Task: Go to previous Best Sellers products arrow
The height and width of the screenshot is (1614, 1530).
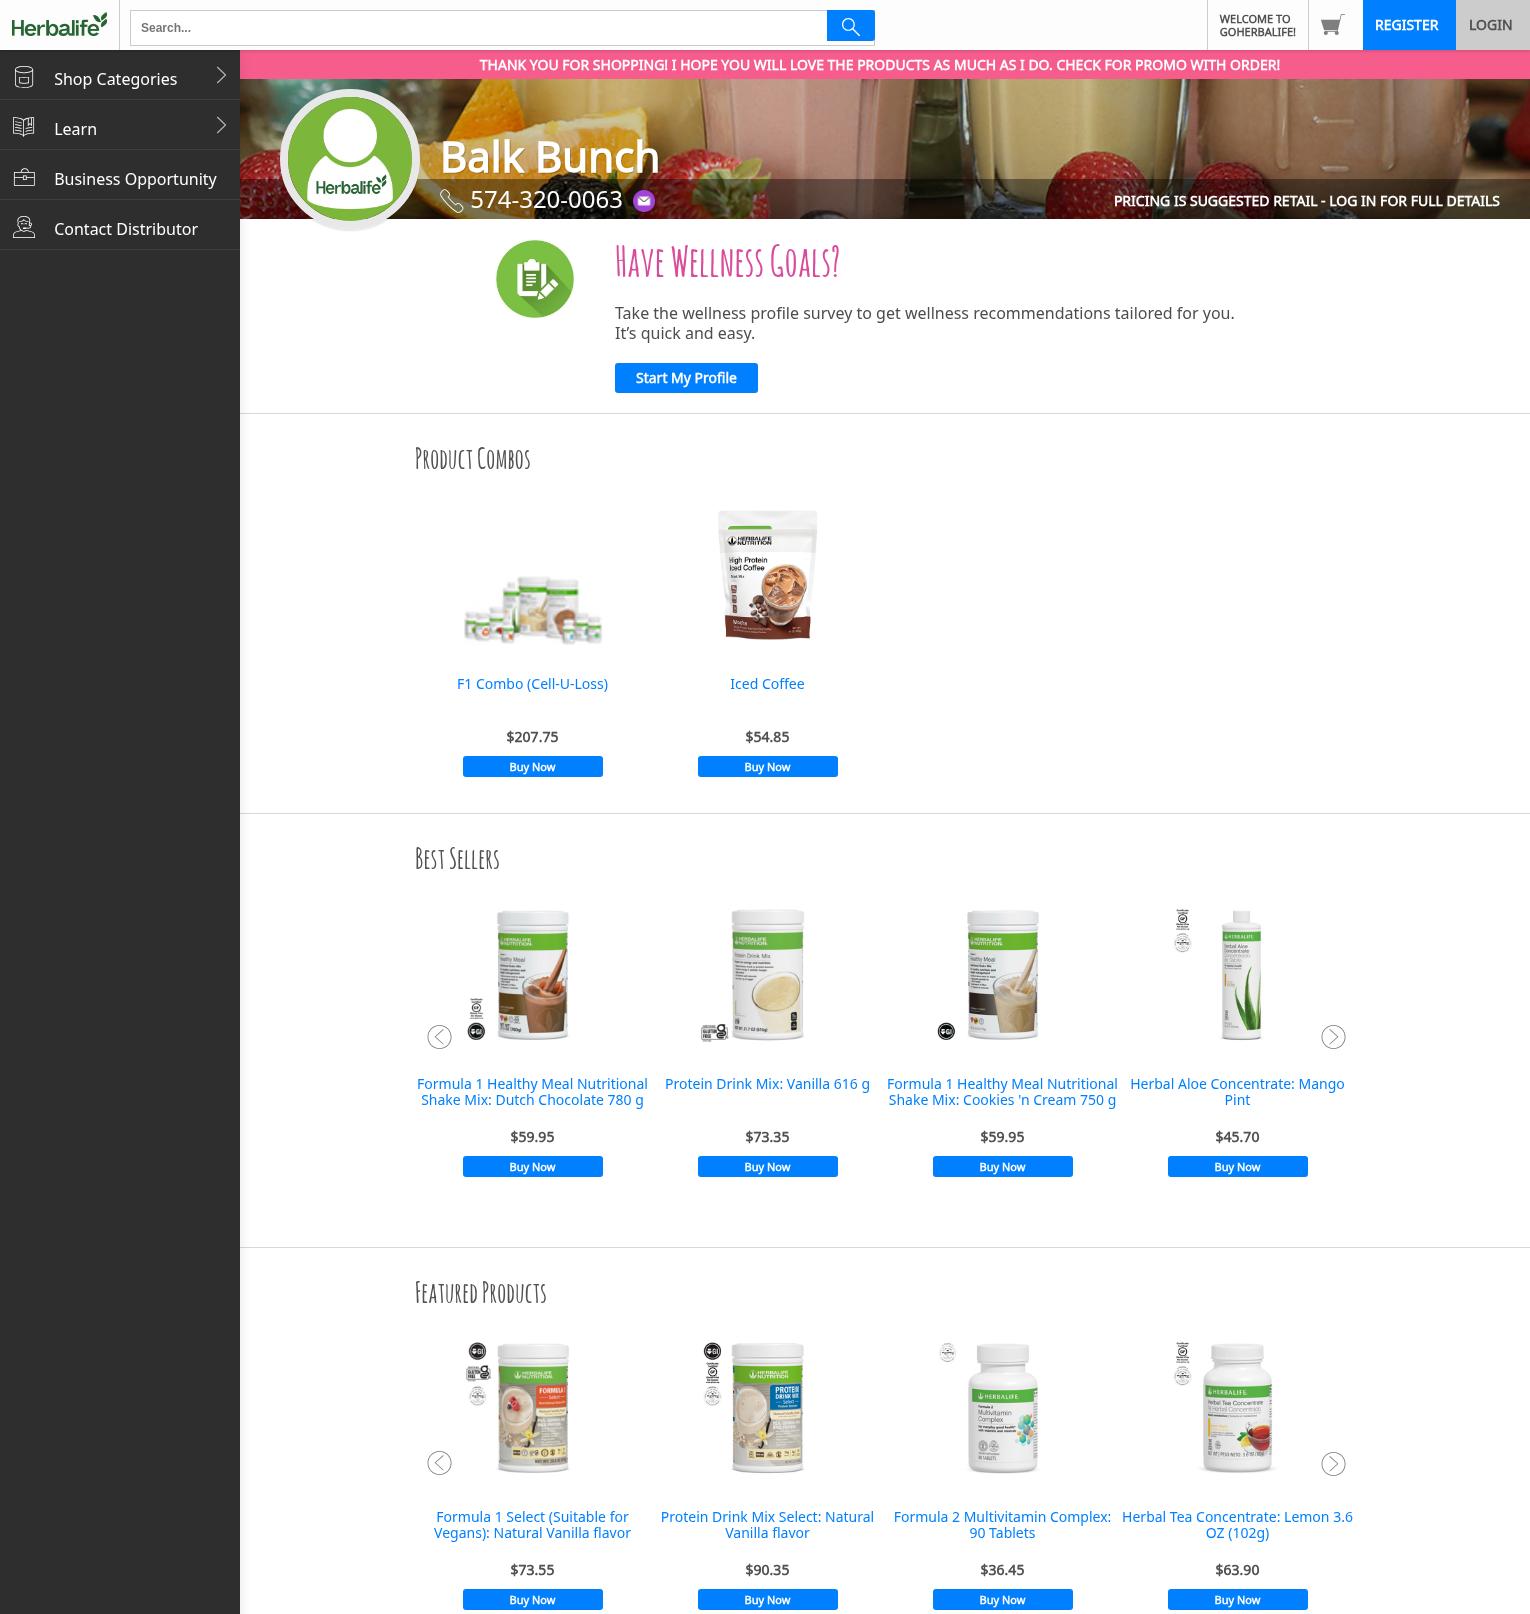Action: click(439, 1037)
